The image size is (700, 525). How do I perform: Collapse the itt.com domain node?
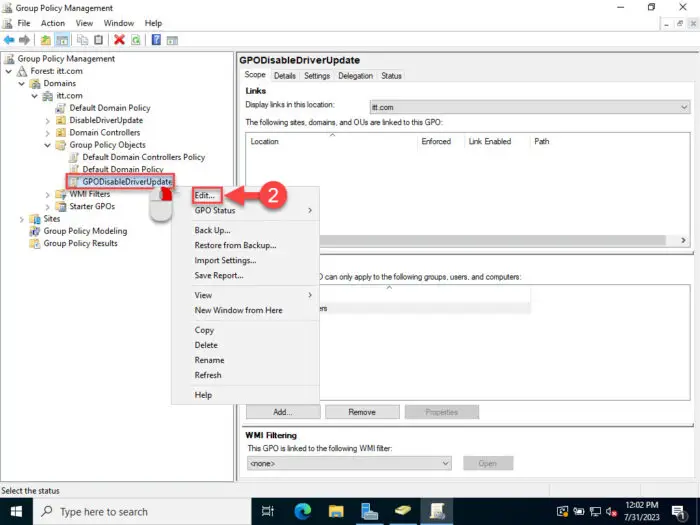[34, 96]
